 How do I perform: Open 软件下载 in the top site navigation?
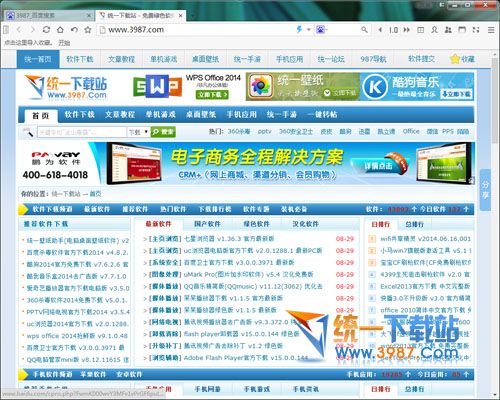(x=80, y=59)
